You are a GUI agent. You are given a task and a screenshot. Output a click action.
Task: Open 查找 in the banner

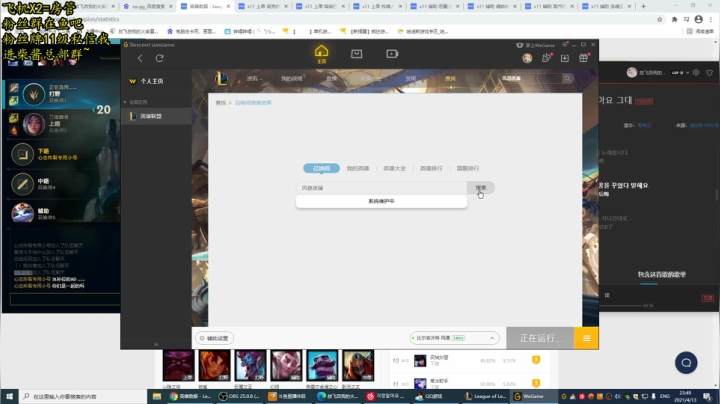(450, 79)
